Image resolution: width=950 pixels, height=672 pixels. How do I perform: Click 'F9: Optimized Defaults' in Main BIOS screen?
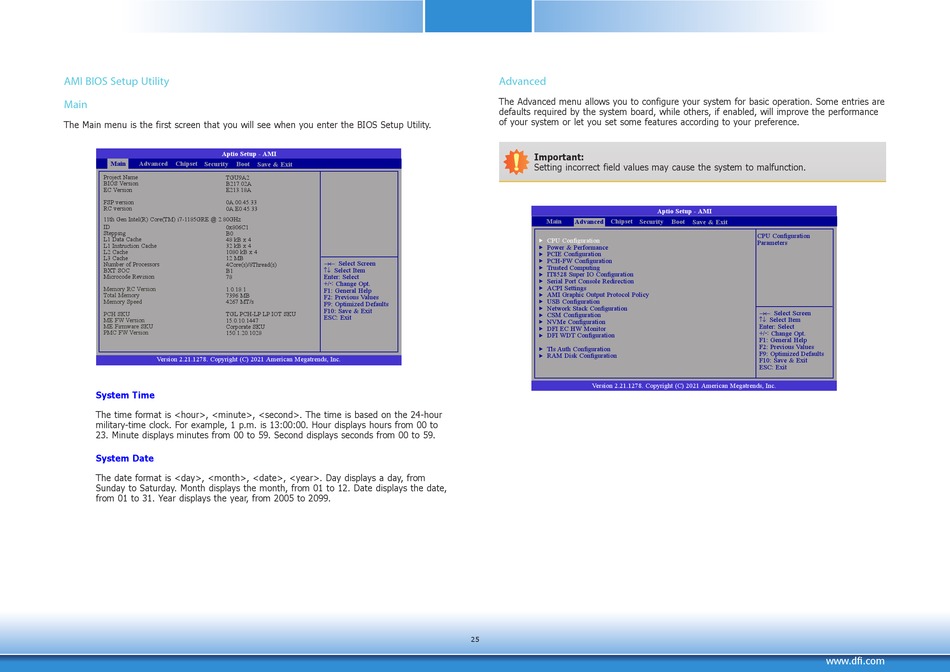356,304
